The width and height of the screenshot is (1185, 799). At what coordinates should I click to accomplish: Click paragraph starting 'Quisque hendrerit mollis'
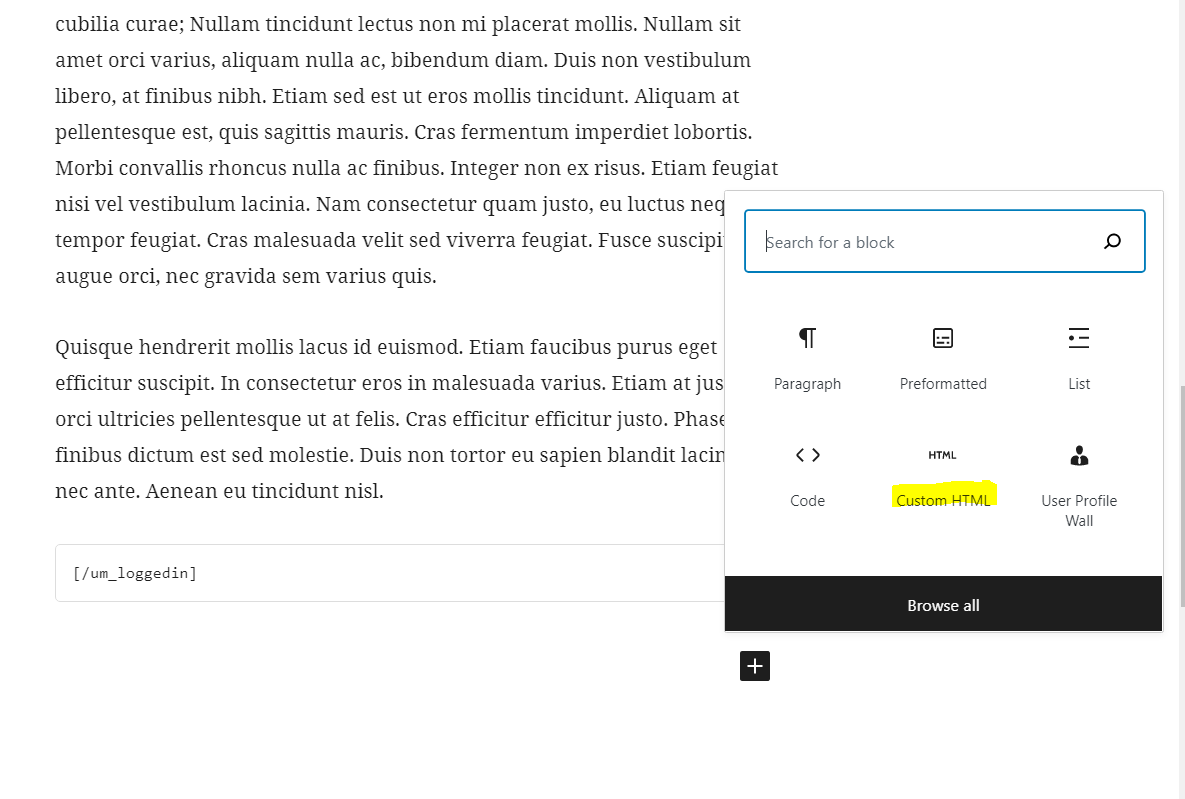tap(389, 419)
